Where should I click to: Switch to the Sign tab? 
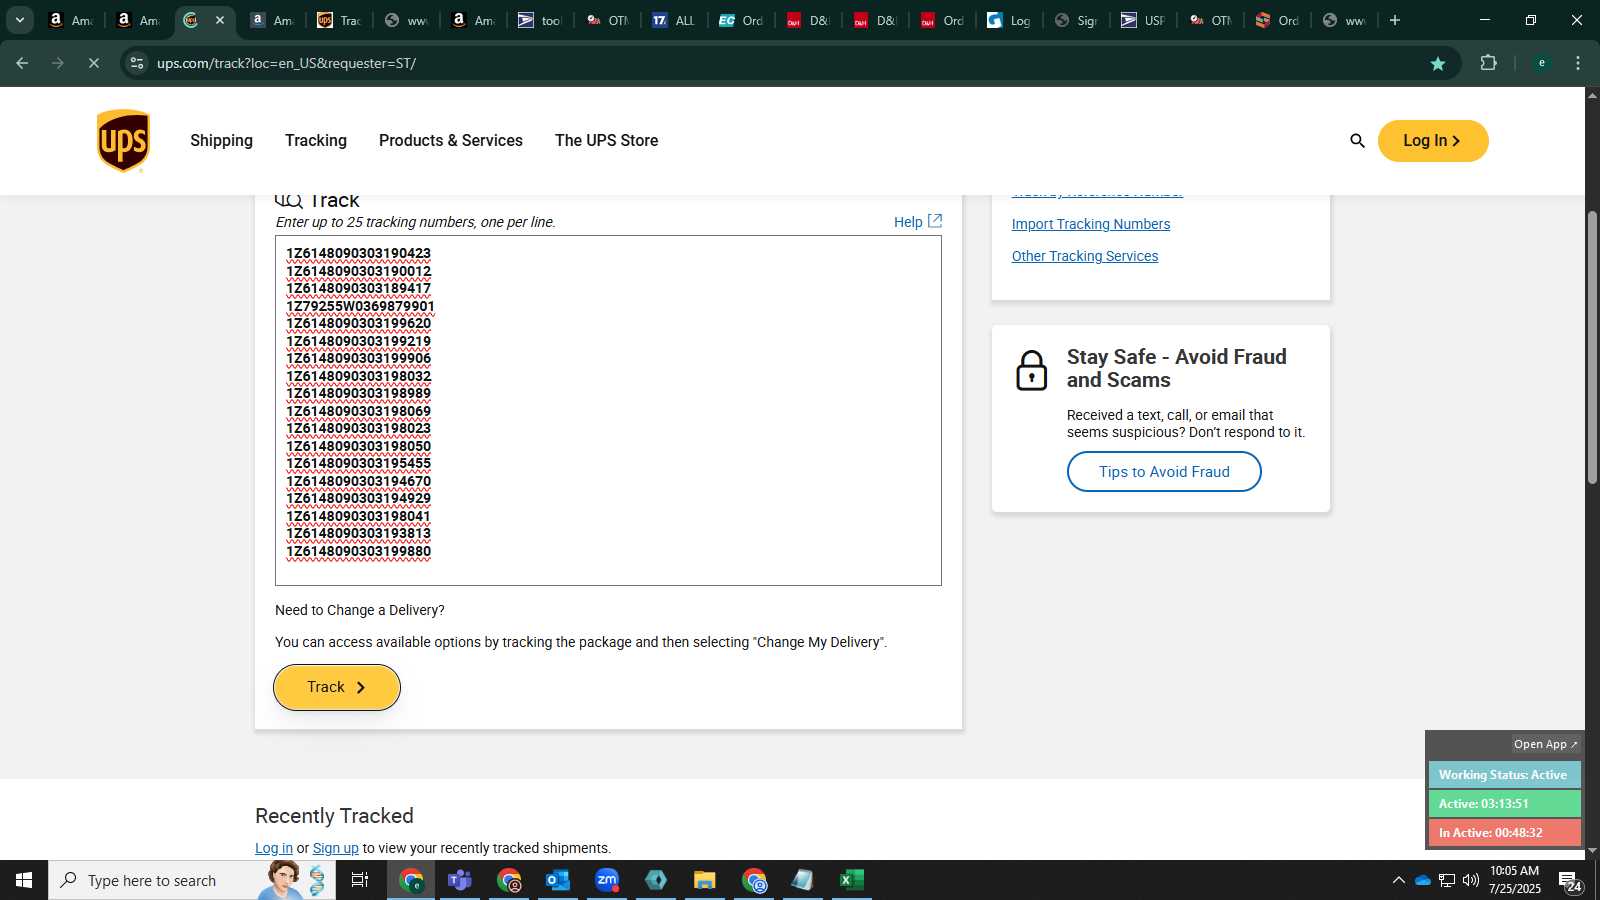(1075, 20)
